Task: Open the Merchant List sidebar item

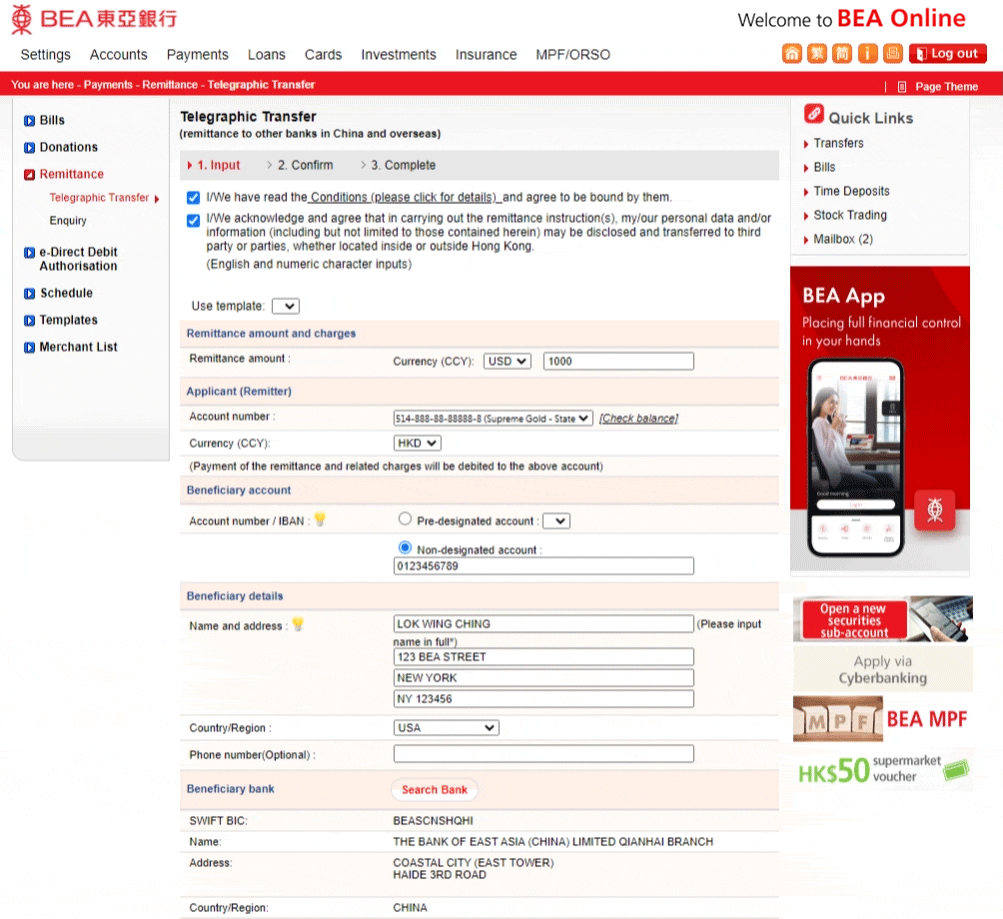Action: [78, 347]
